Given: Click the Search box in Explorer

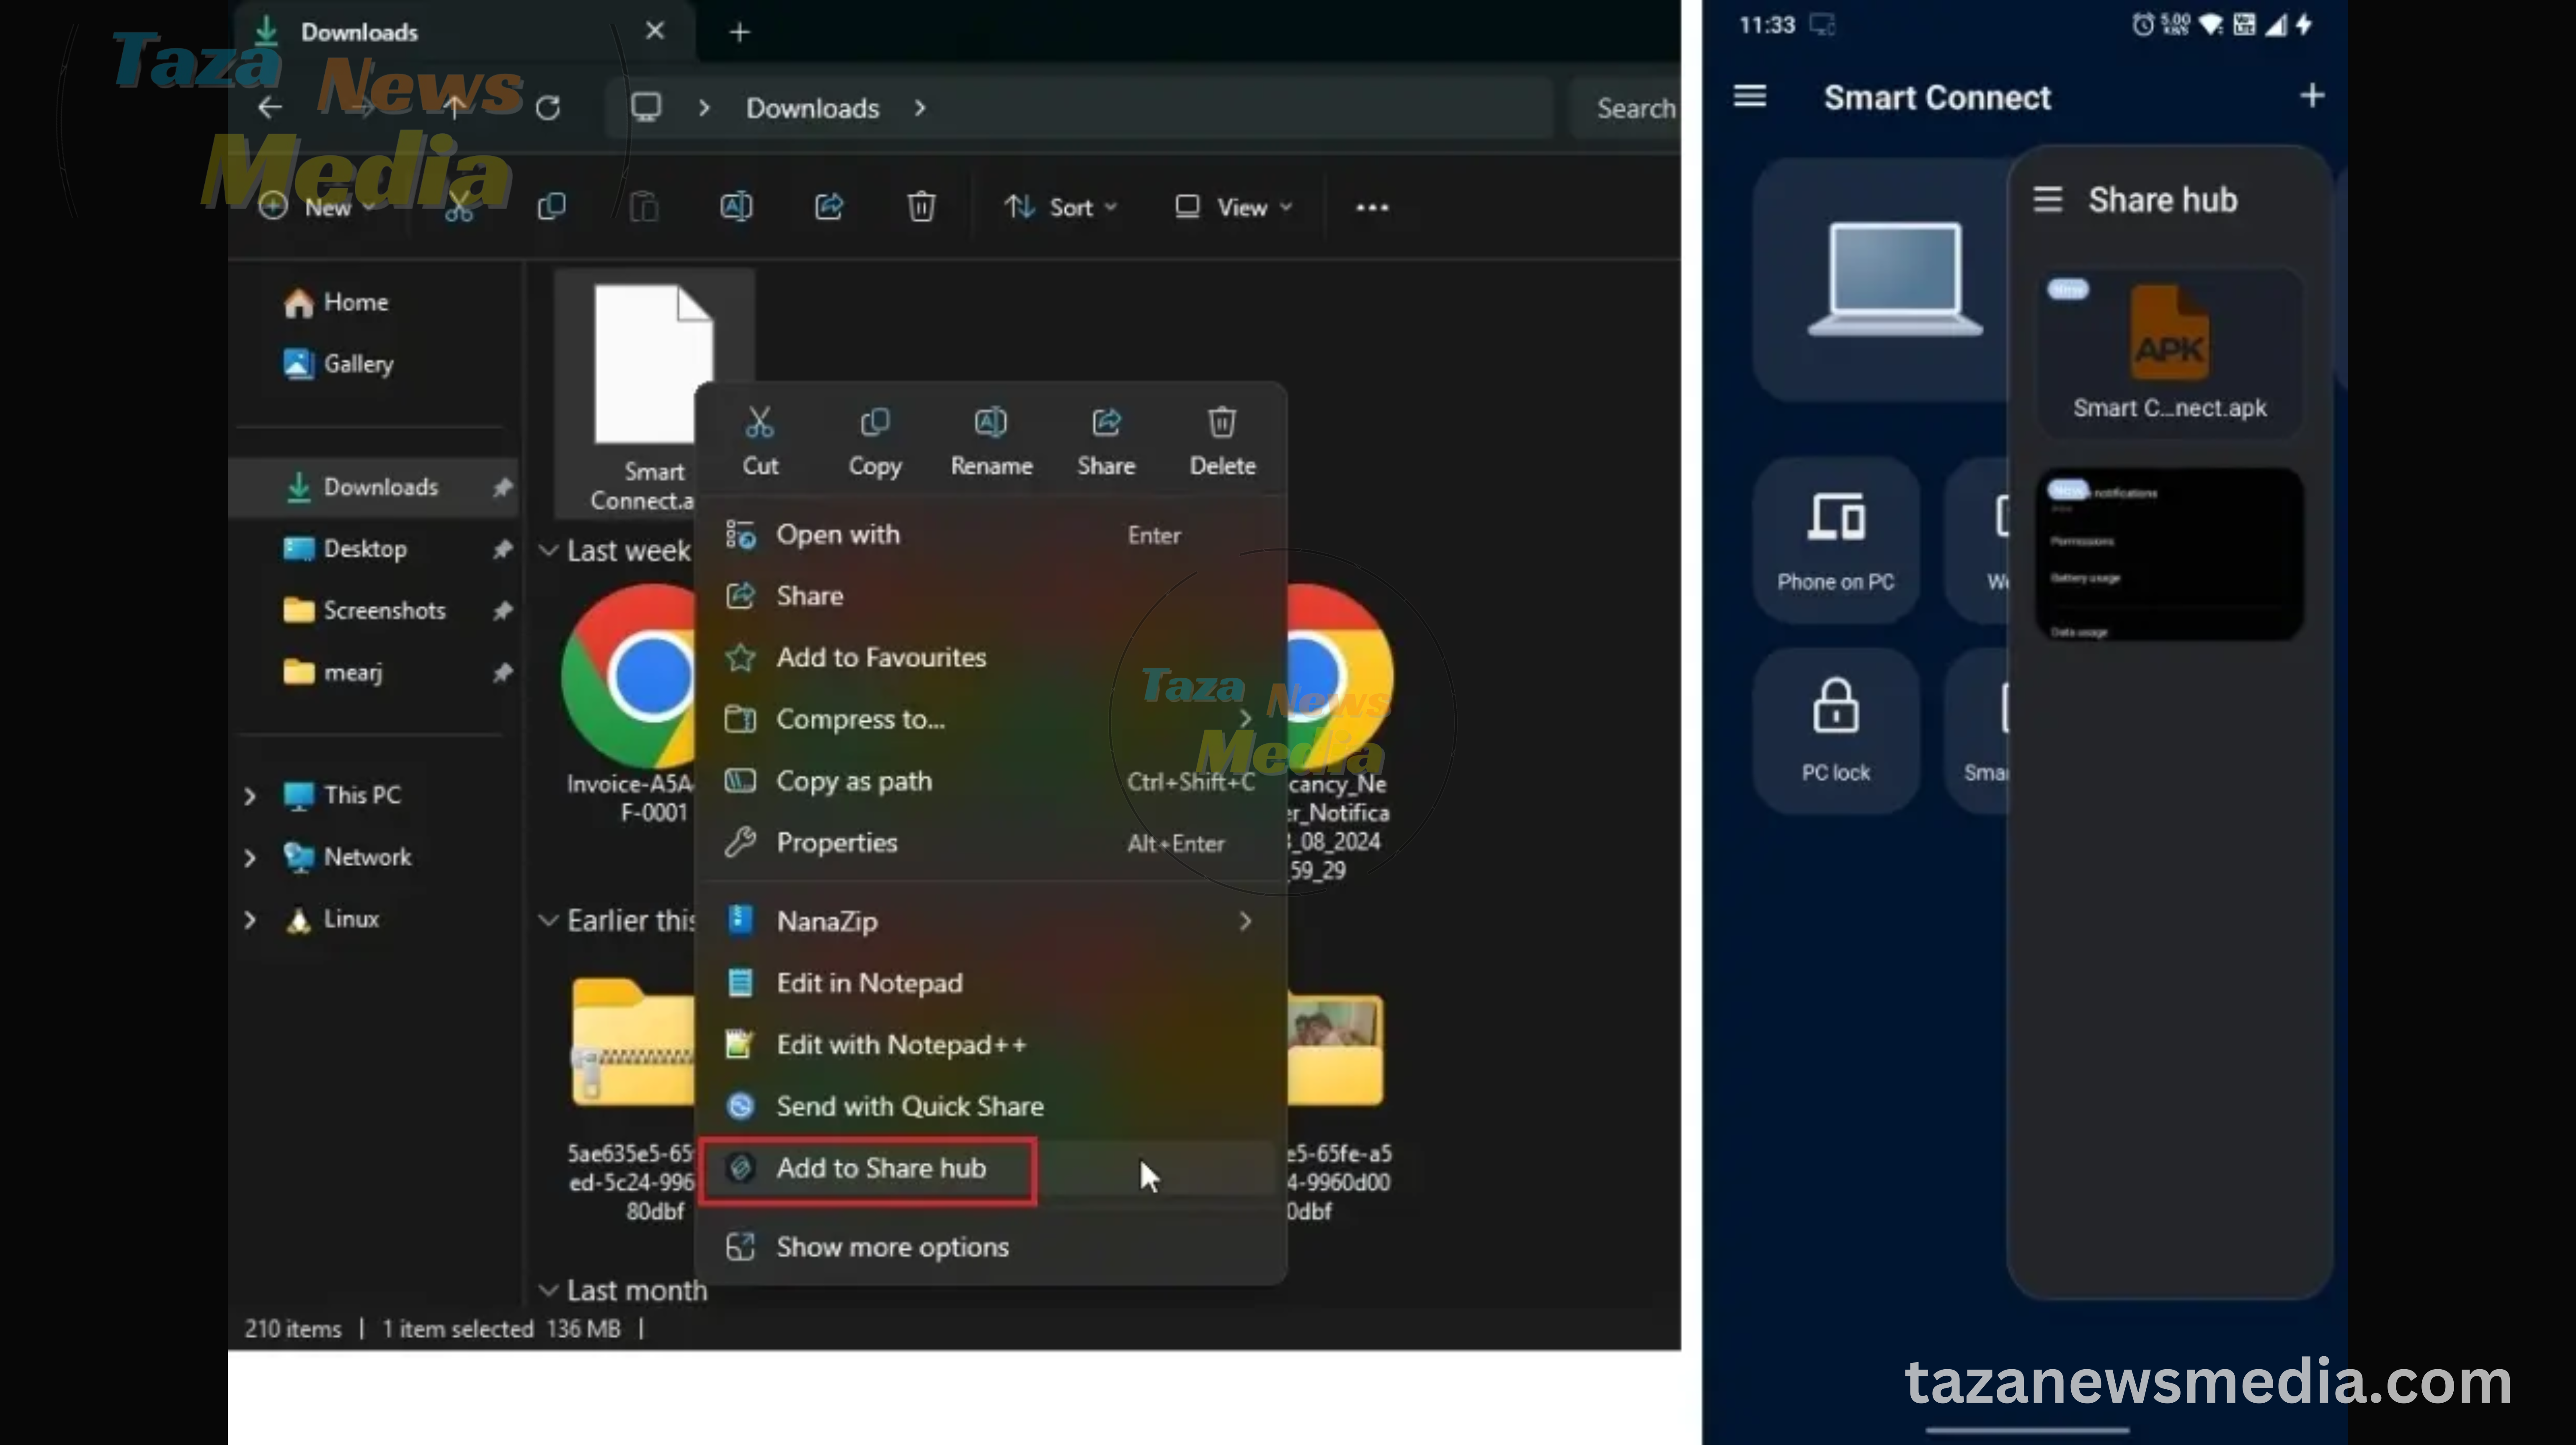Looking at the screenshot, I should point(1625,108).
